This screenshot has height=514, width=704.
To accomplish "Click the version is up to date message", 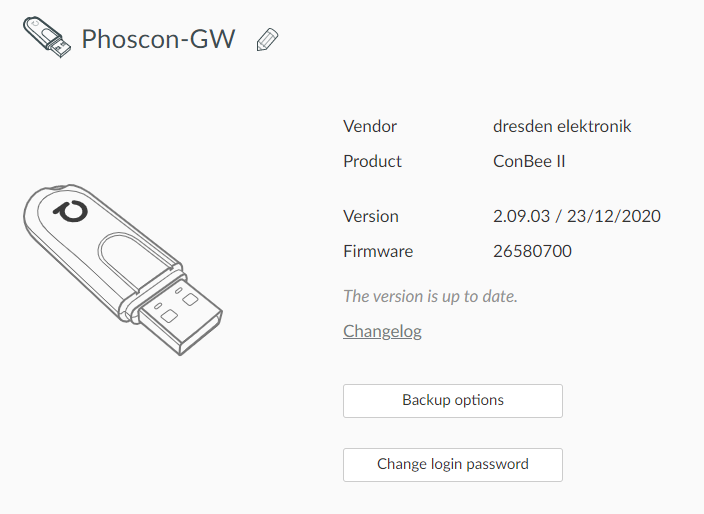I will (x=430, y=296).
